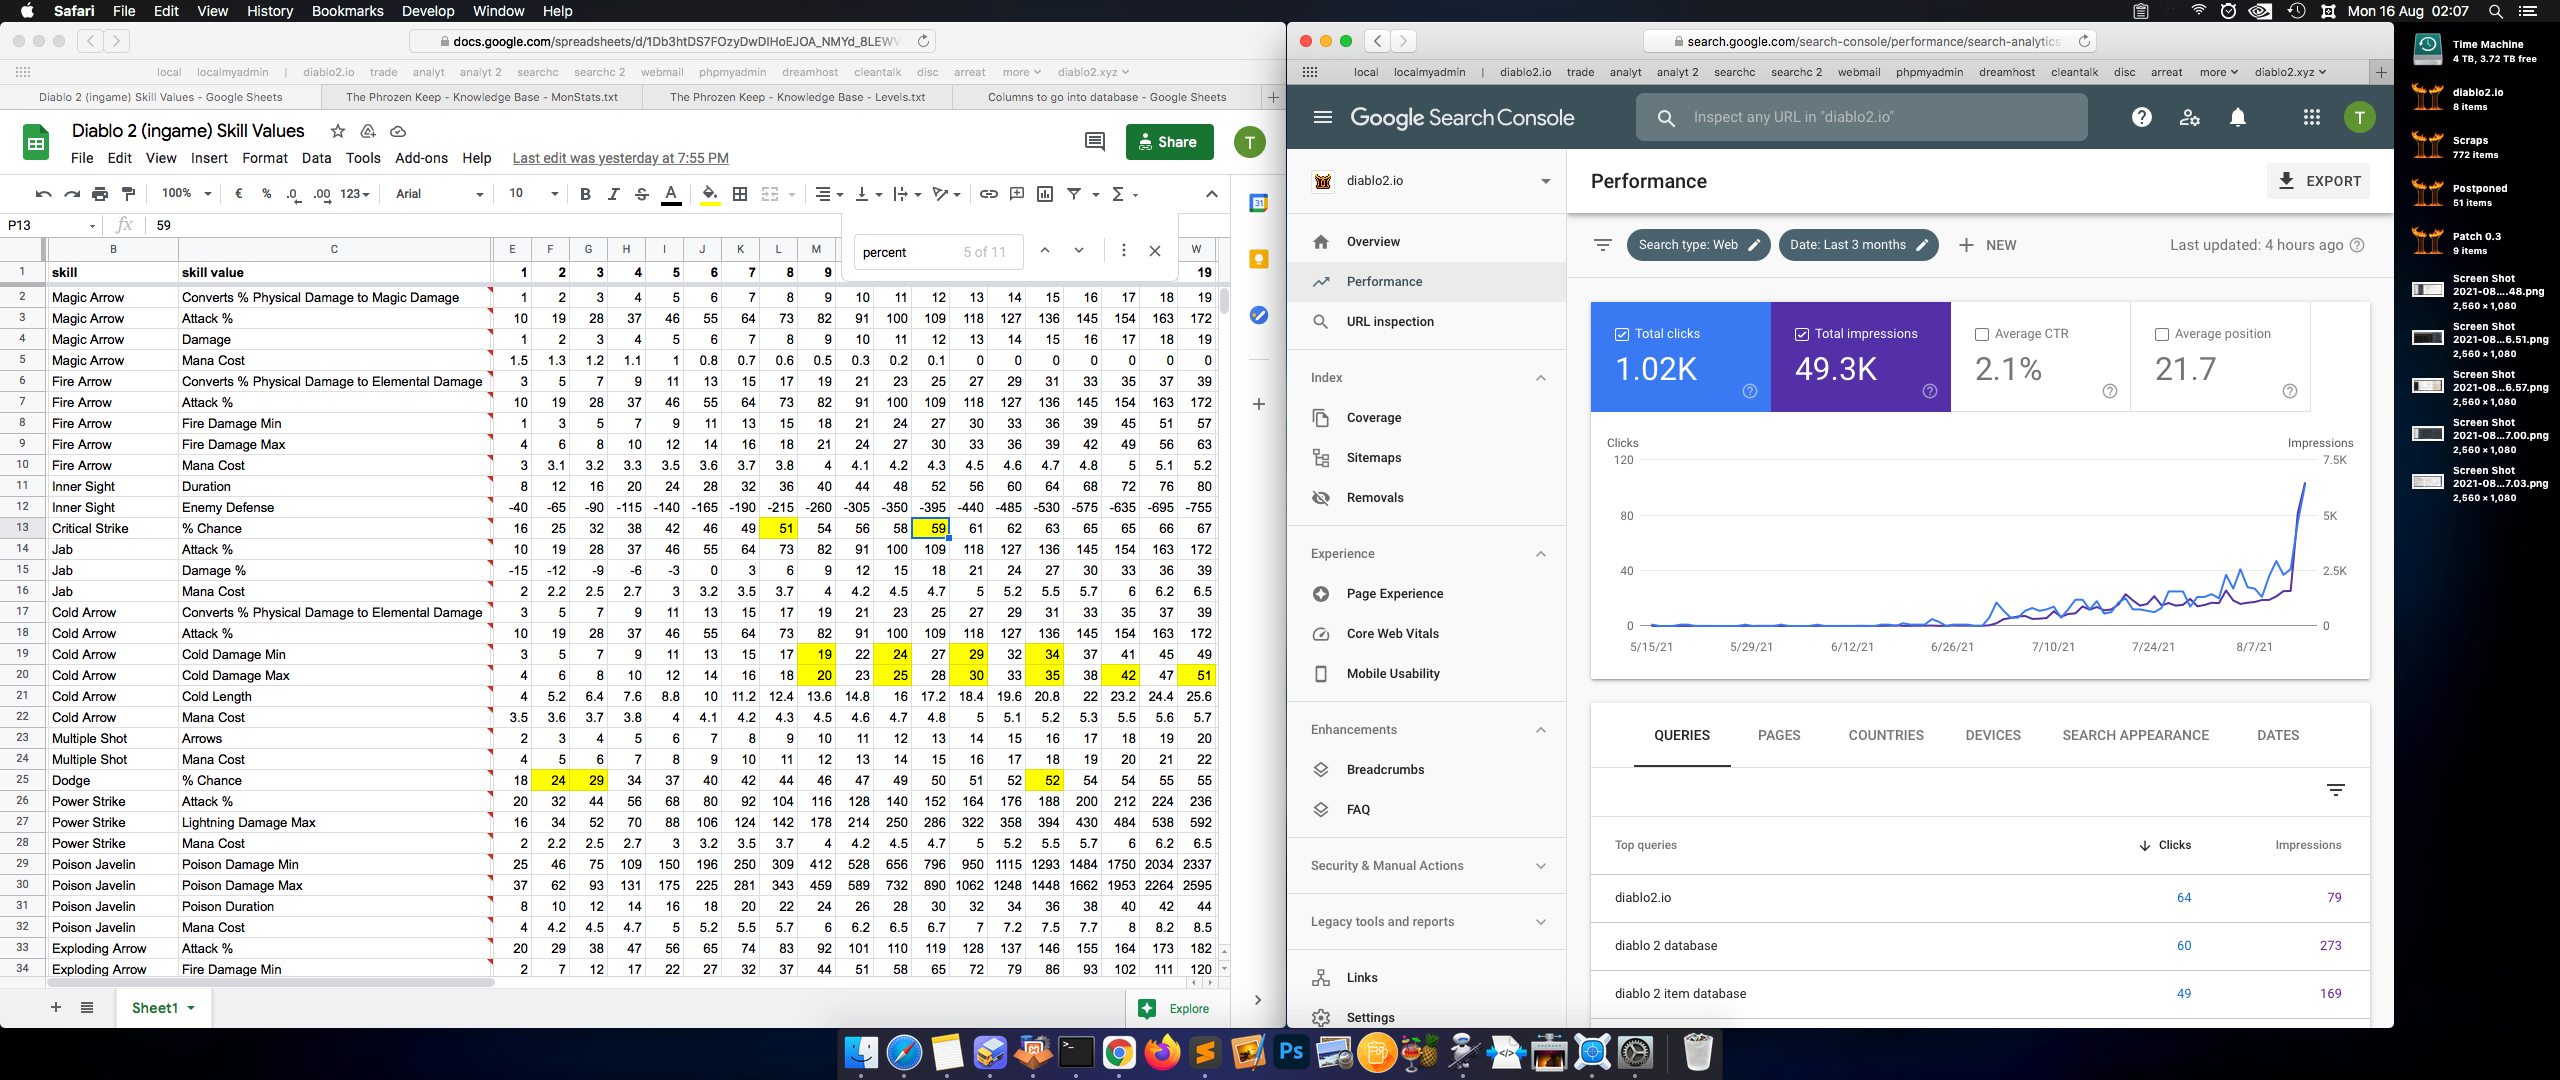Screen dimensions: 2560x1080
Task: Toggle bold formatting in Sheets
Action: pos(585,194)
